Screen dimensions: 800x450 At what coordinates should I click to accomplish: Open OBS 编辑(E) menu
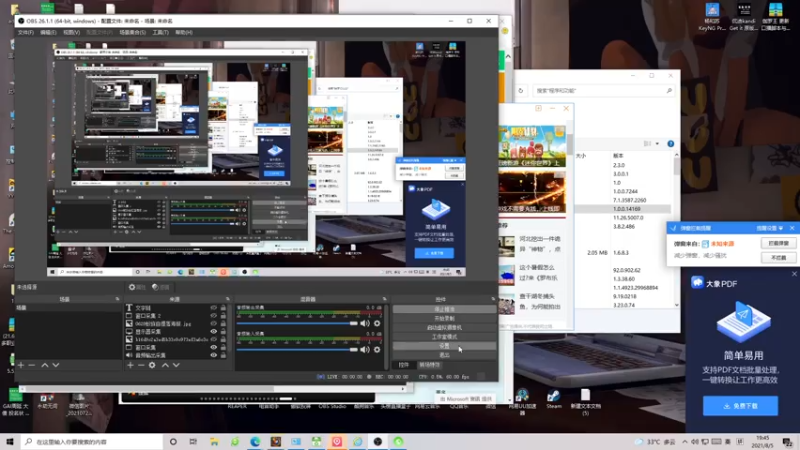coord(48,33)
